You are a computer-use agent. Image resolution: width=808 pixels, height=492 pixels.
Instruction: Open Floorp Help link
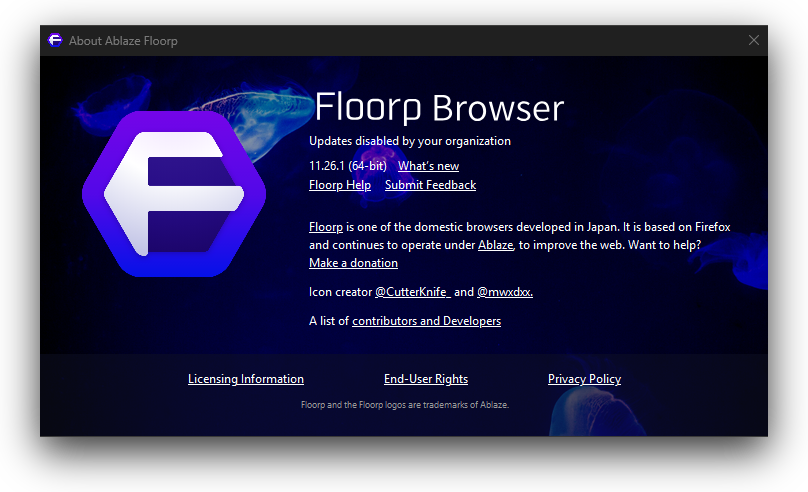pyautogui.click(x=340, y=185)
